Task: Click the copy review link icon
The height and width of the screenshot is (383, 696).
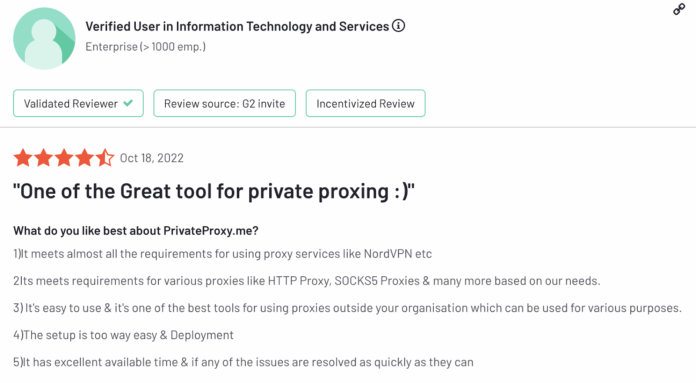Action: tap(679, 9)
